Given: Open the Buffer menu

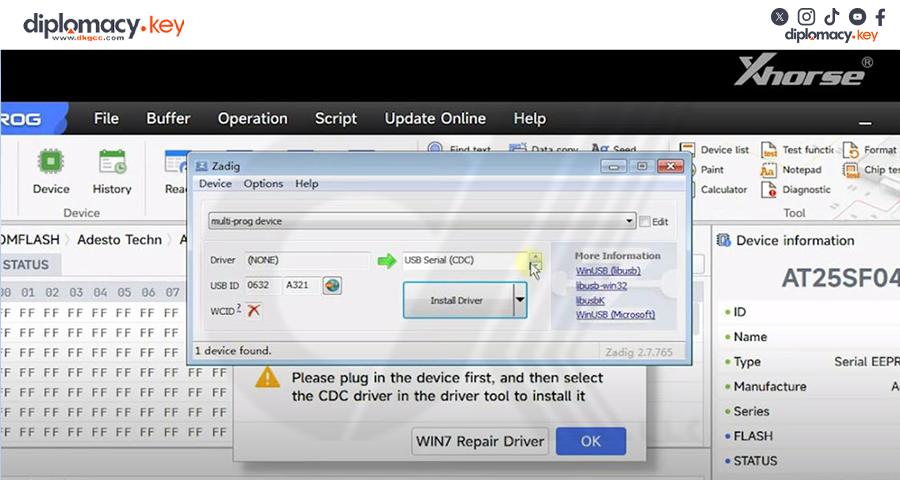Looking at the screenshot, I should point(168,118).
